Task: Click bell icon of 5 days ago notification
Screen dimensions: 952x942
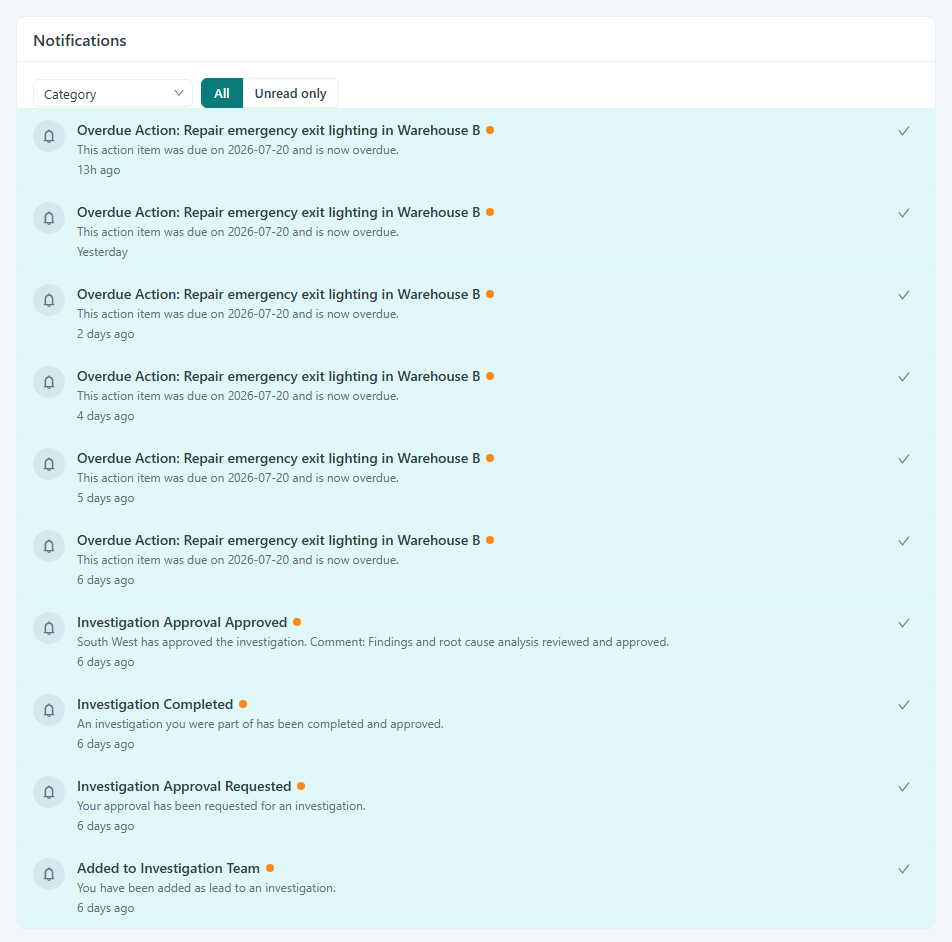Action: [x=49, y=464]
